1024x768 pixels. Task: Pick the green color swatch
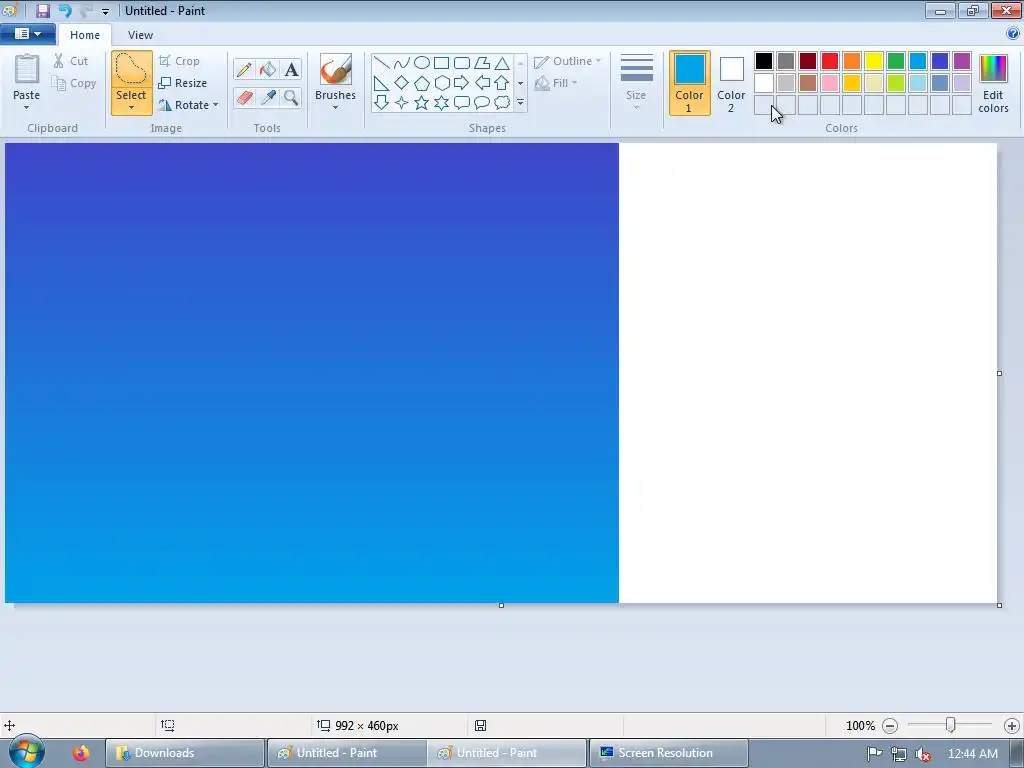pyautogui.click(x=896, y=61)
